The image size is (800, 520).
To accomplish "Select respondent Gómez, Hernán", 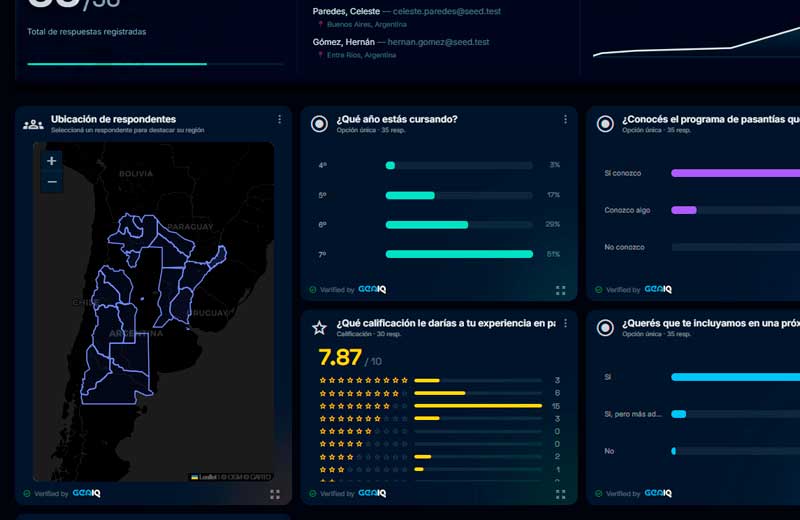I will point(343,42).
